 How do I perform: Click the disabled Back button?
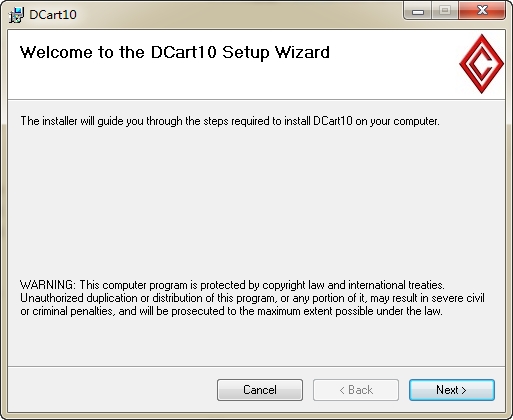356,390
